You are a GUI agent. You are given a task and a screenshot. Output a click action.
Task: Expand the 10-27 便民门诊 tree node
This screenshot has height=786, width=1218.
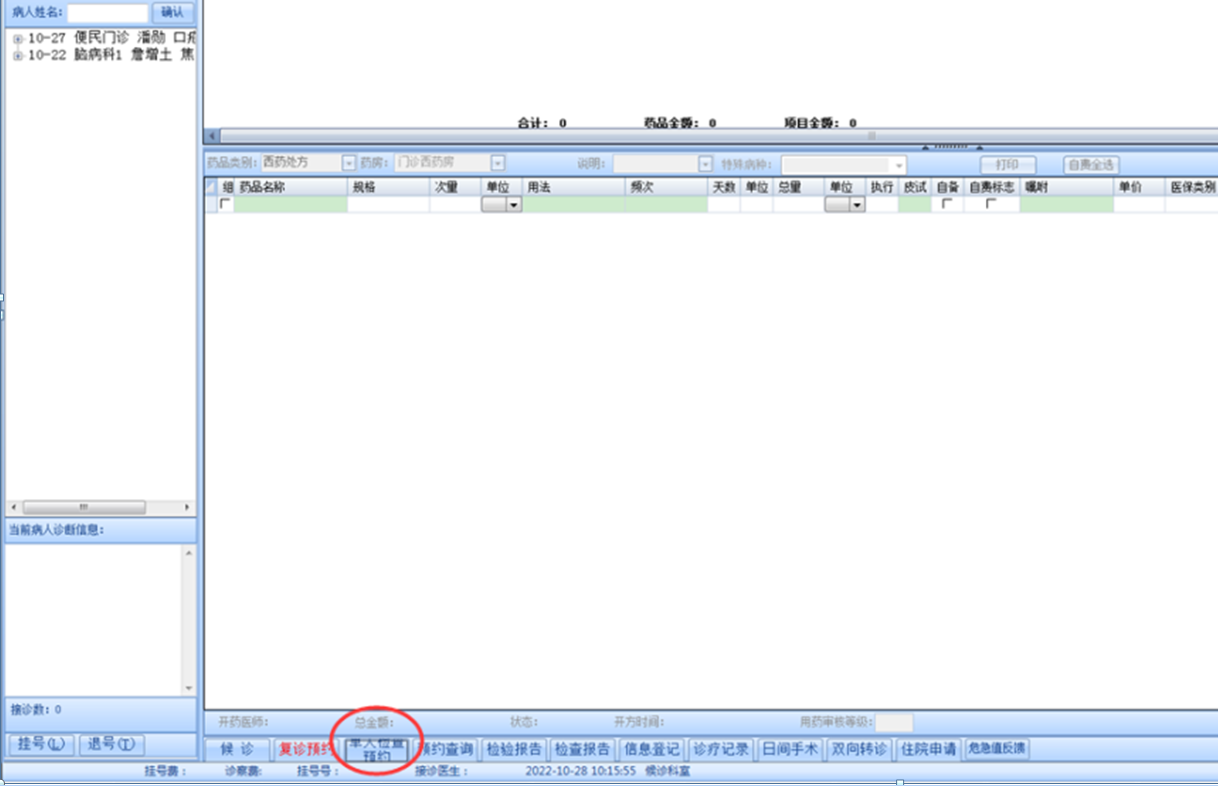(x=17, y=38)
